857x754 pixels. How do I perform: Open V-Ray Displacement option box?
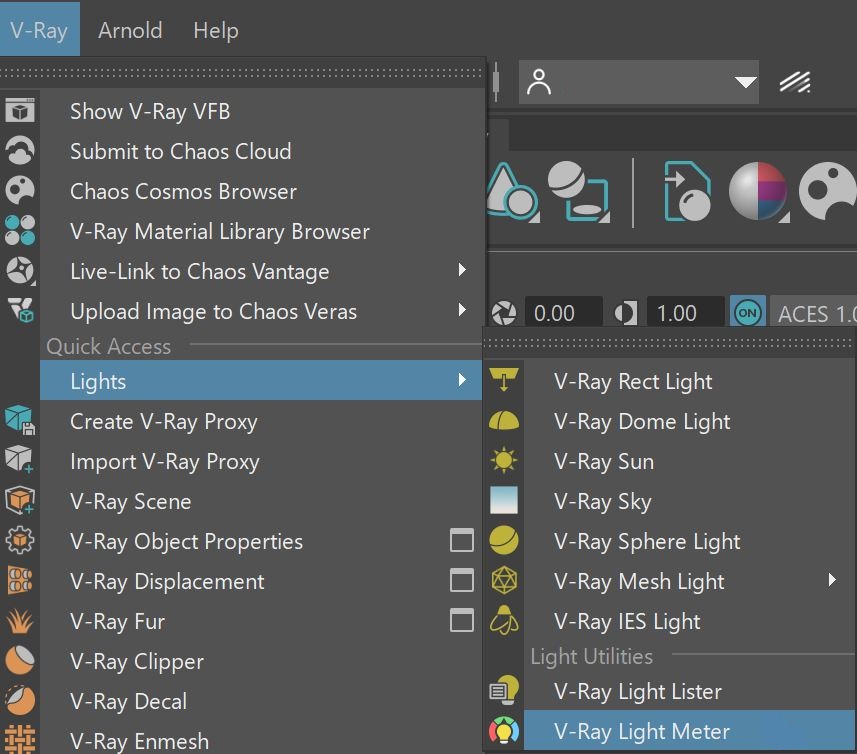tap(462, 580)
